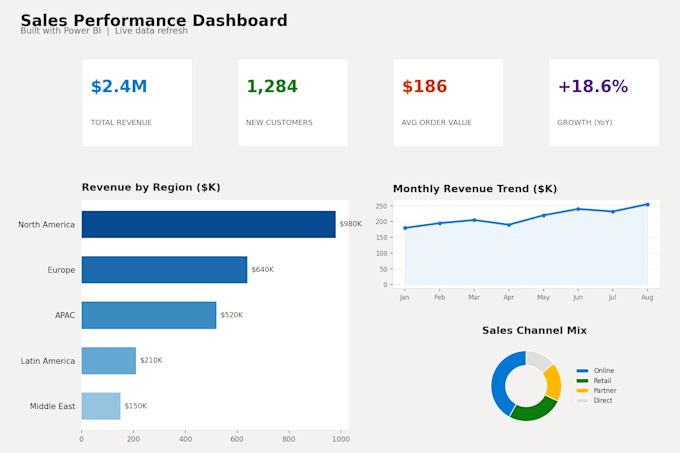Image resolution: width=680 pixels, height=453 pixels.
Task: Click the Online legend color swatch
Action: pos(582,371)
